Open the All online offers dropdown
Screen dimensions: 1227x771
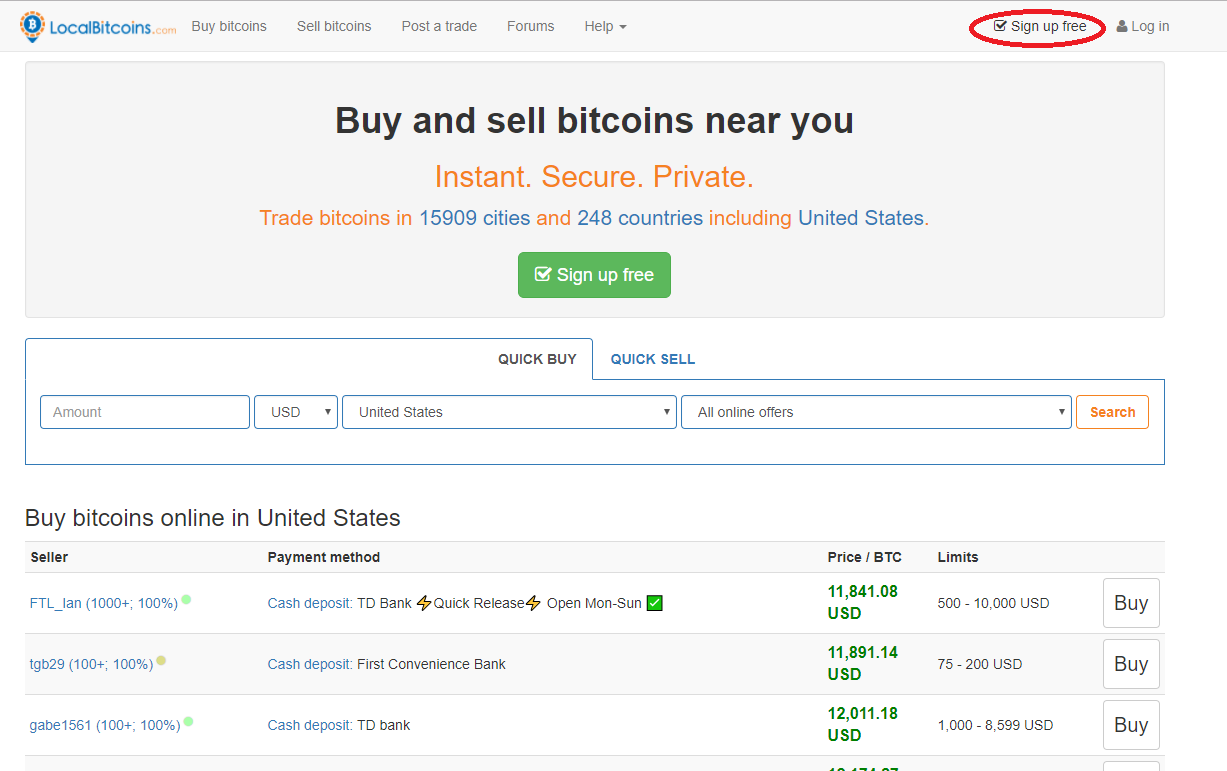click(x=875, y=412)
